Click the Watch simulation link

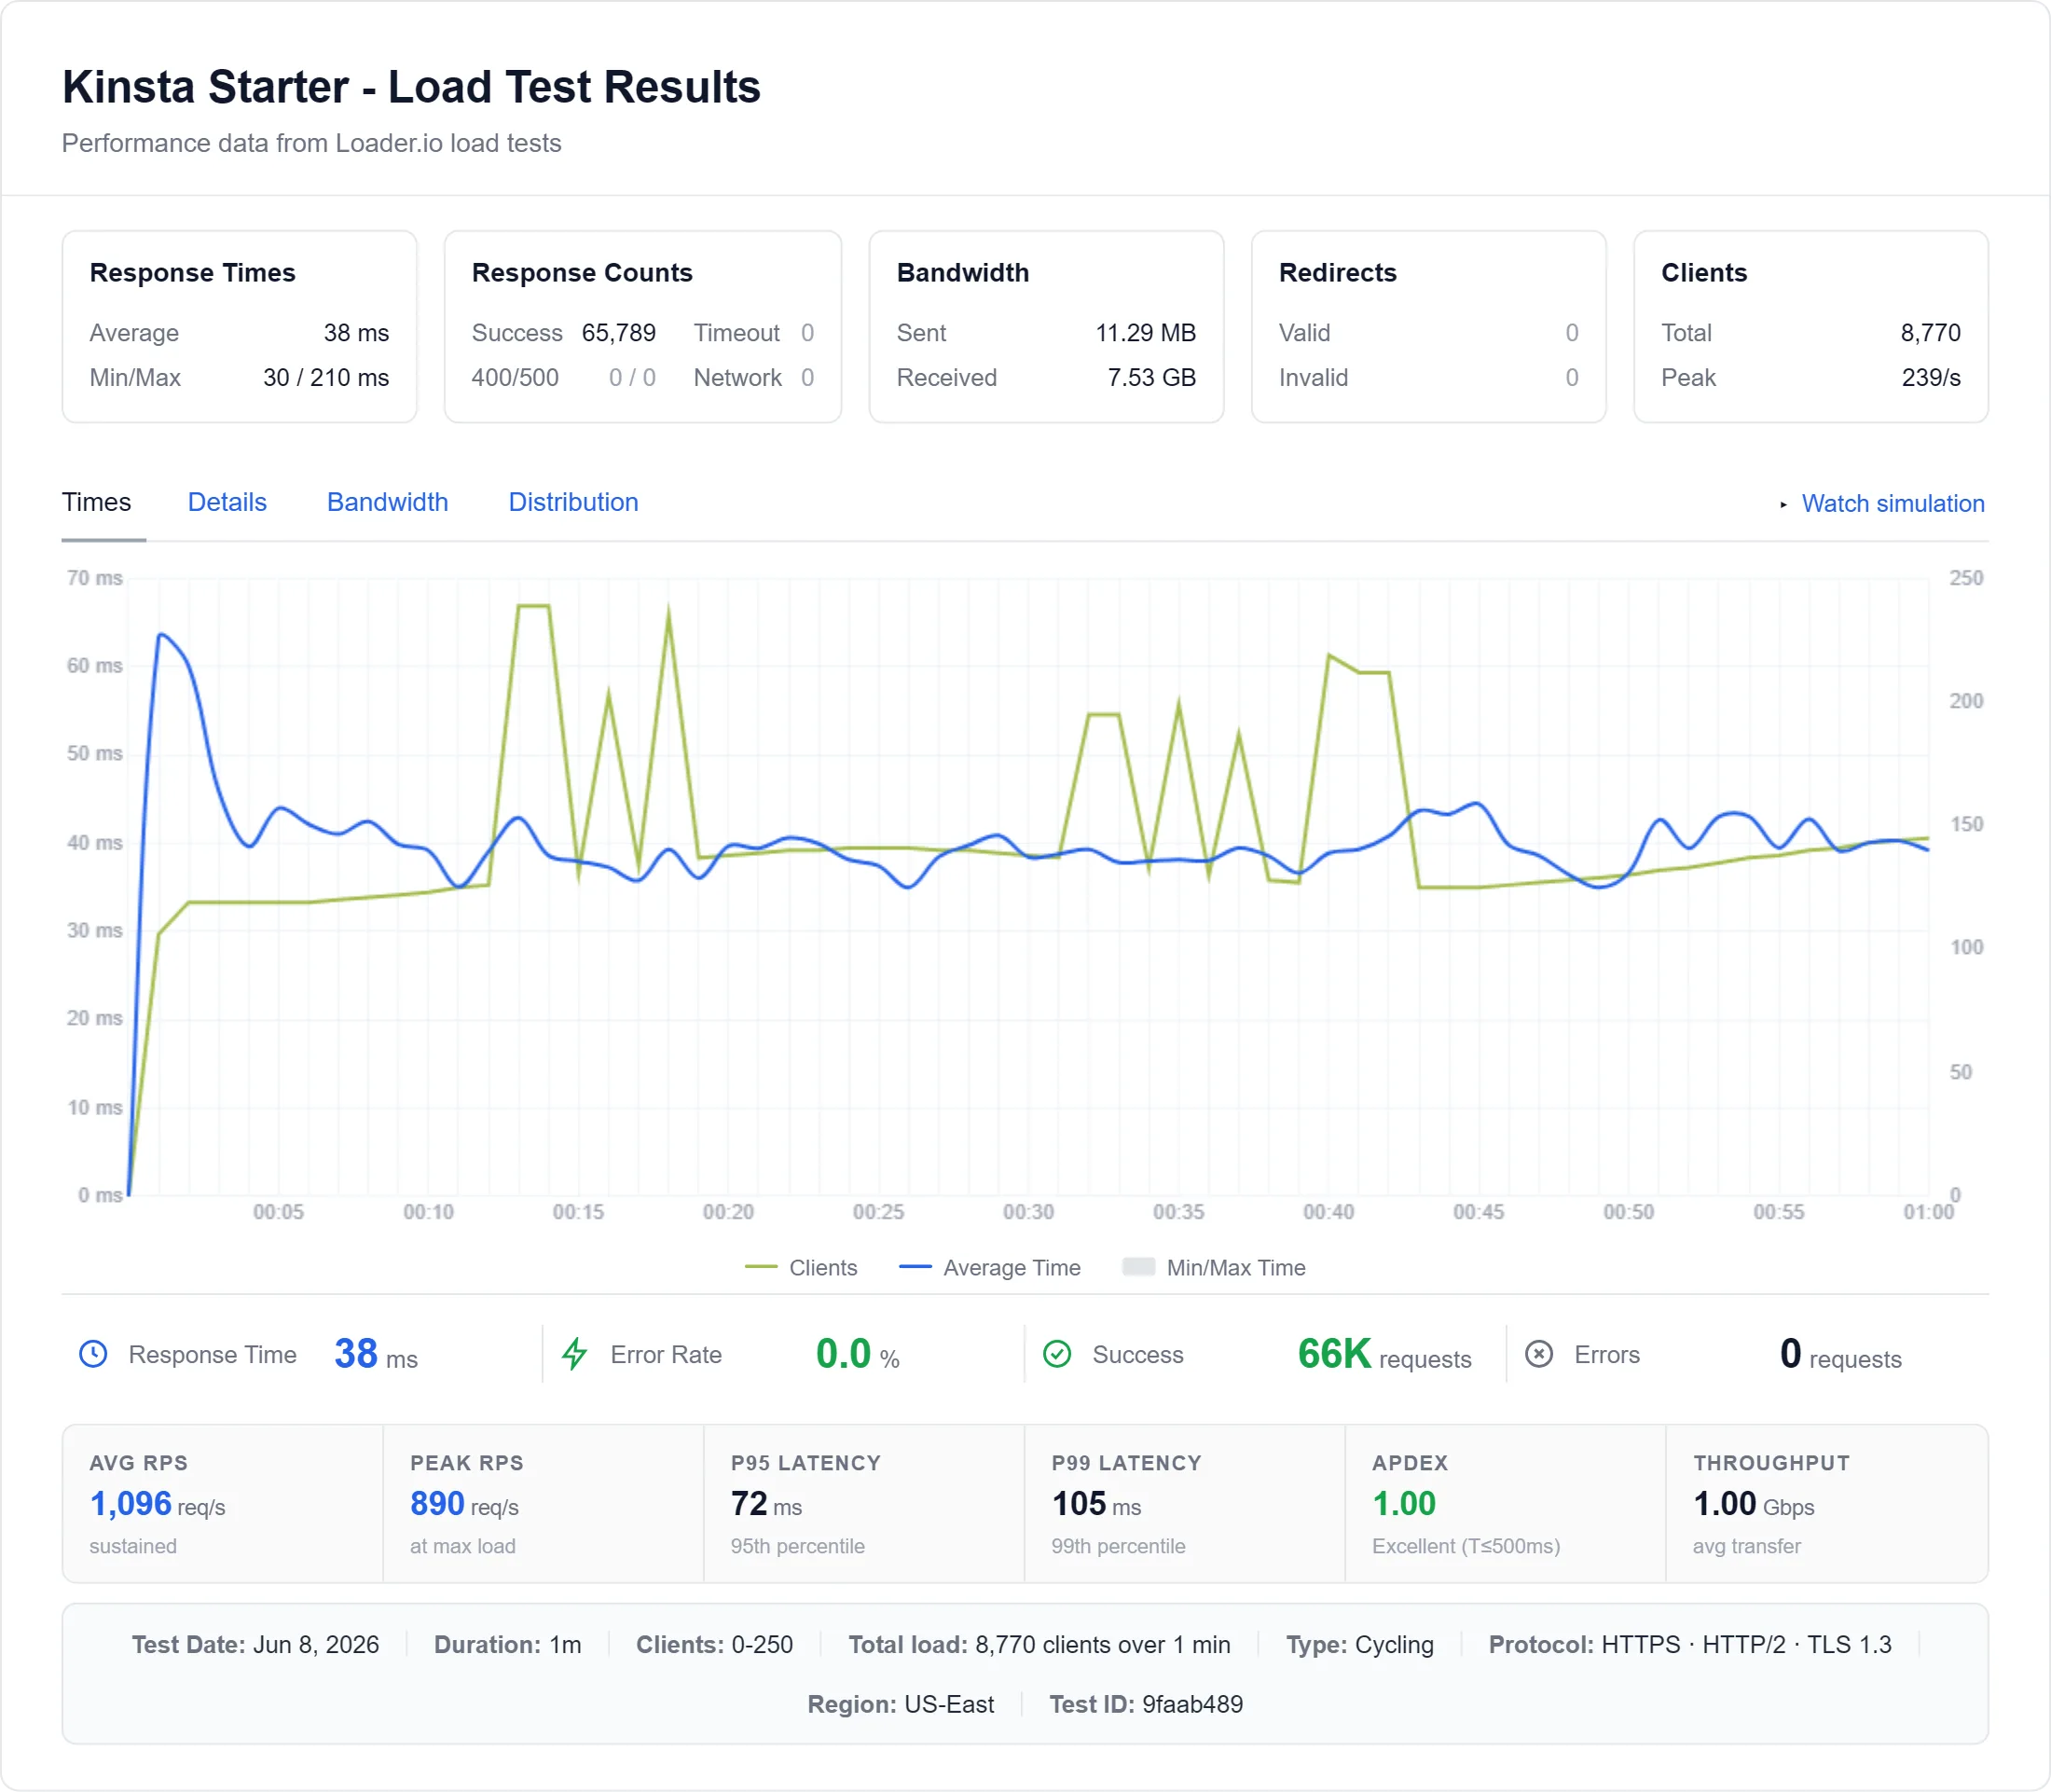(x=1892, y=504)
